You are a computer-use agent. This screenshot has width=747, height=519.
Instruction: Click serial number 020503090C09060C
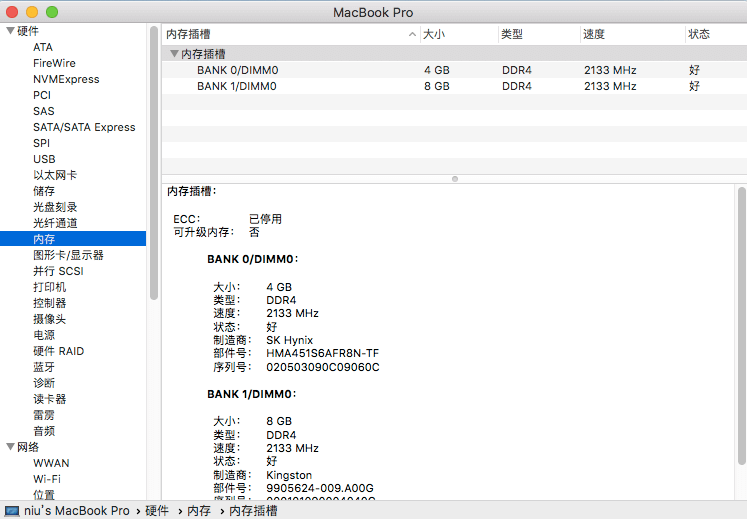(323, 367)
